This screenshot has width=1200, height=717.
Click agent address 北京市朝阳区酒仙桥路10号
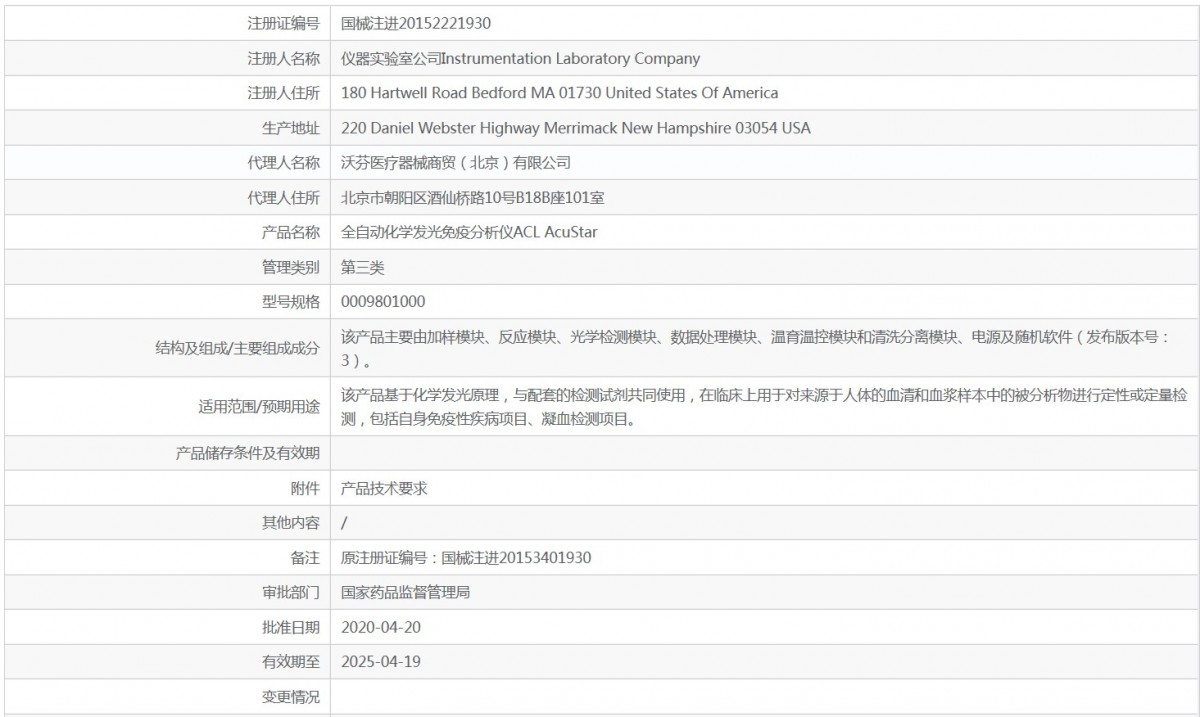(472, 198)
